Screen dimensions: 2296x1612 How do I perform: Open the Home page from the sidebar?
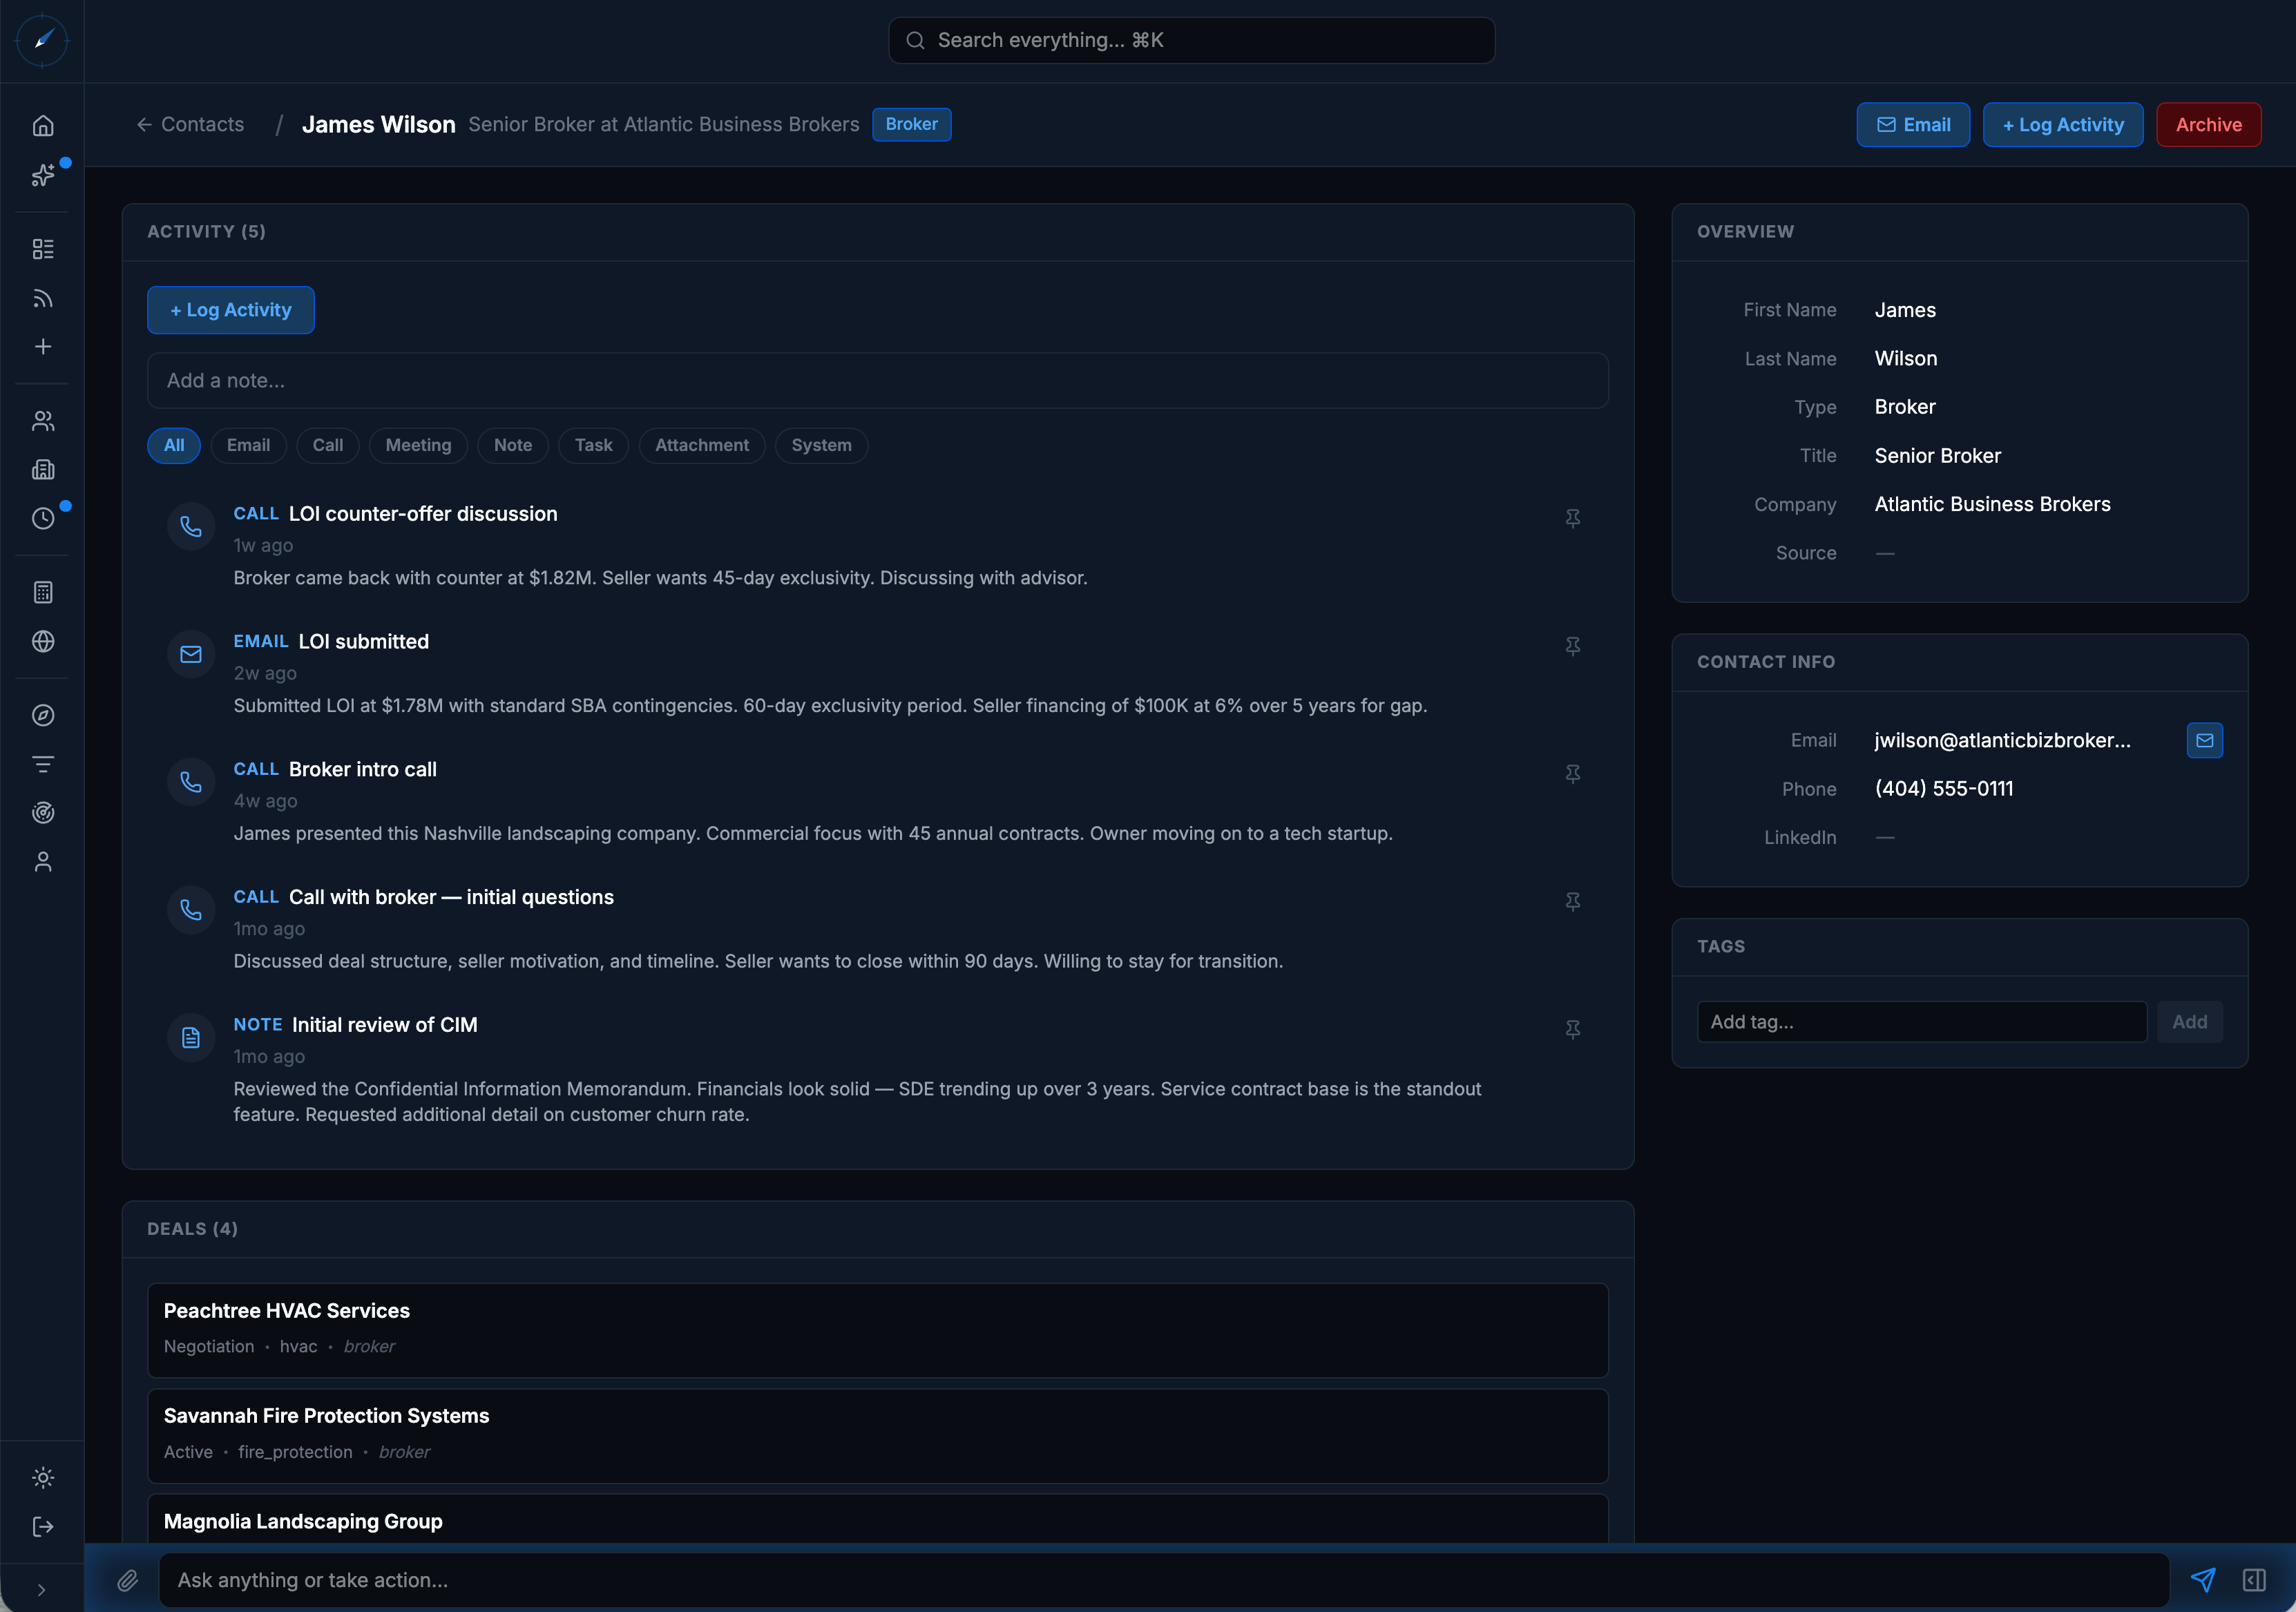[x=42, y=124]
